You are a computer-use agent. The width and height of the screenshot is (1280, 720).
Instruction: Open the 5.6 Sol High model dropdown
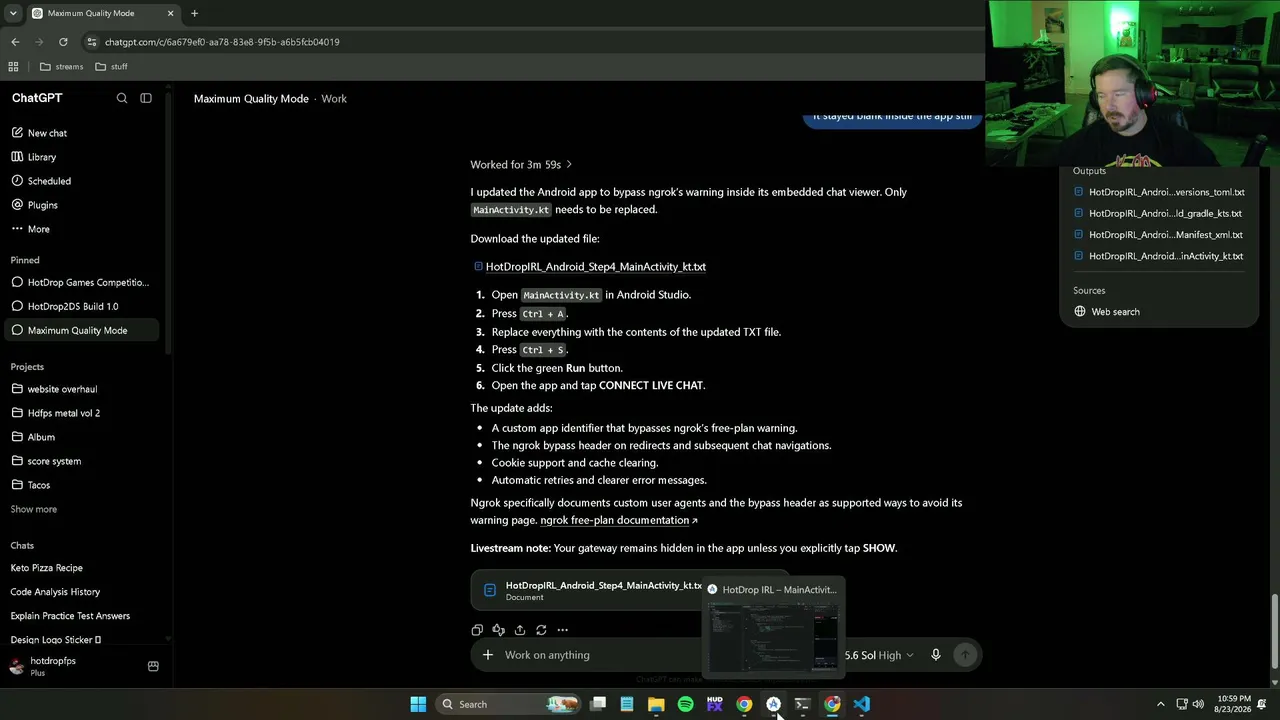(x=879, y=655)
